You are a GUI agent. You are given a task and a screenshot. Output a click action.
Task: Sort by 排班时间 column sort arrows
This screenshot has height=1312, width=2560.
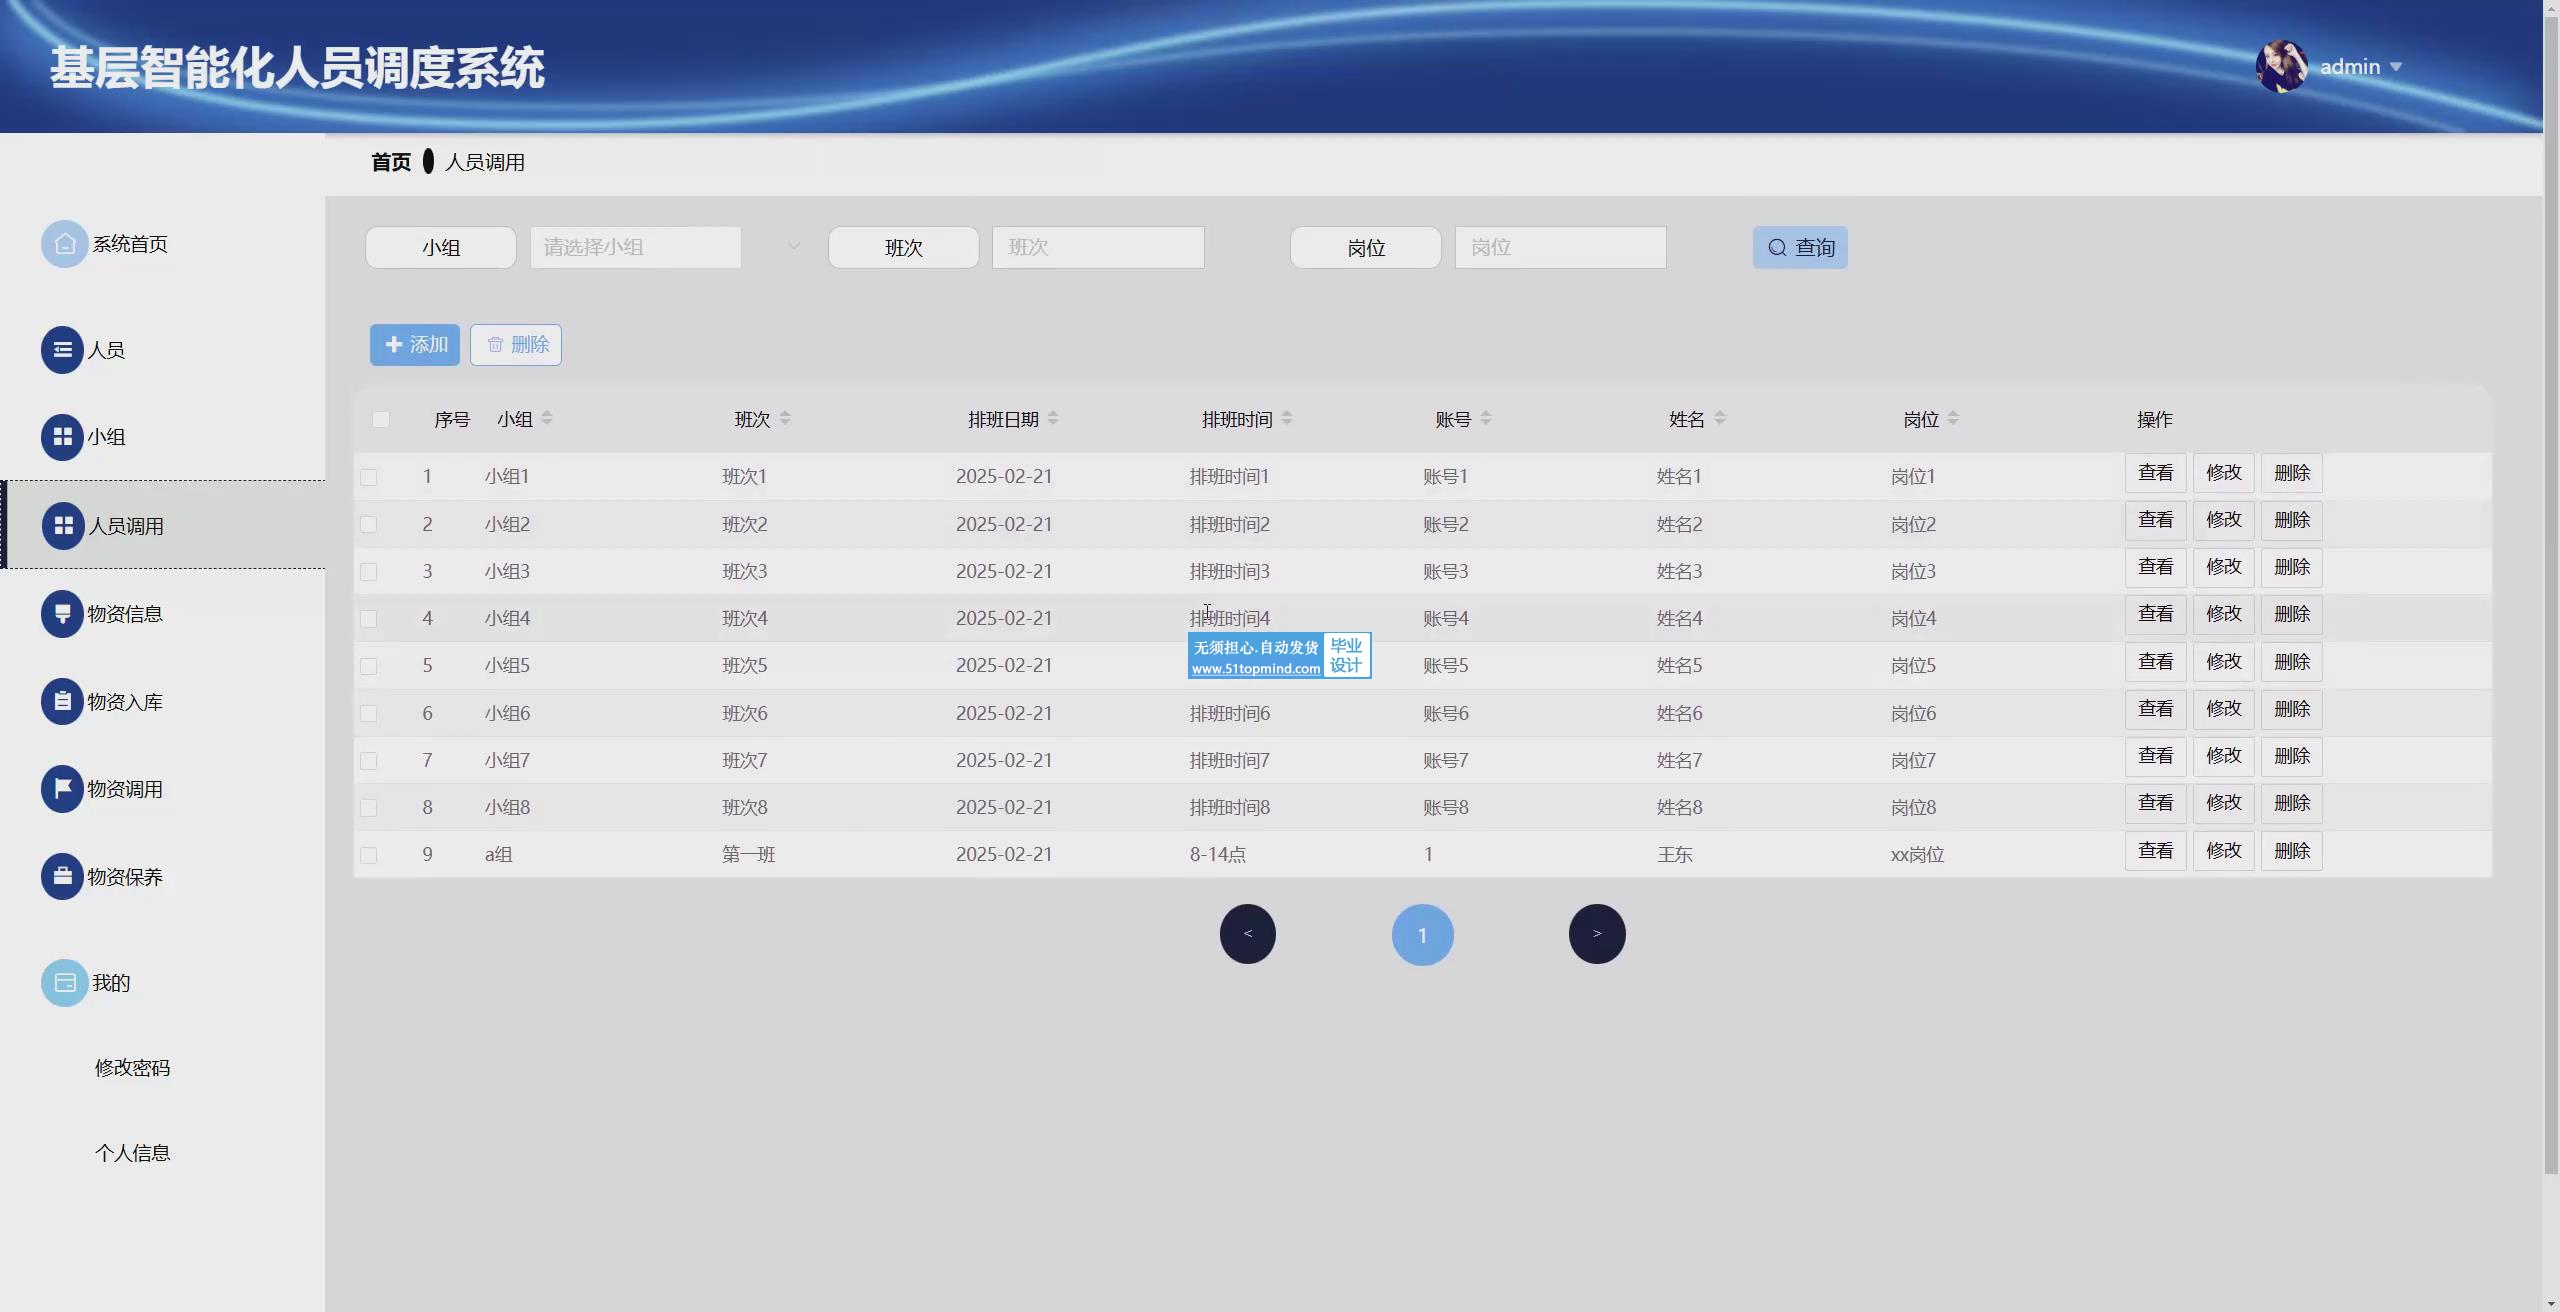coord(1287,419)
